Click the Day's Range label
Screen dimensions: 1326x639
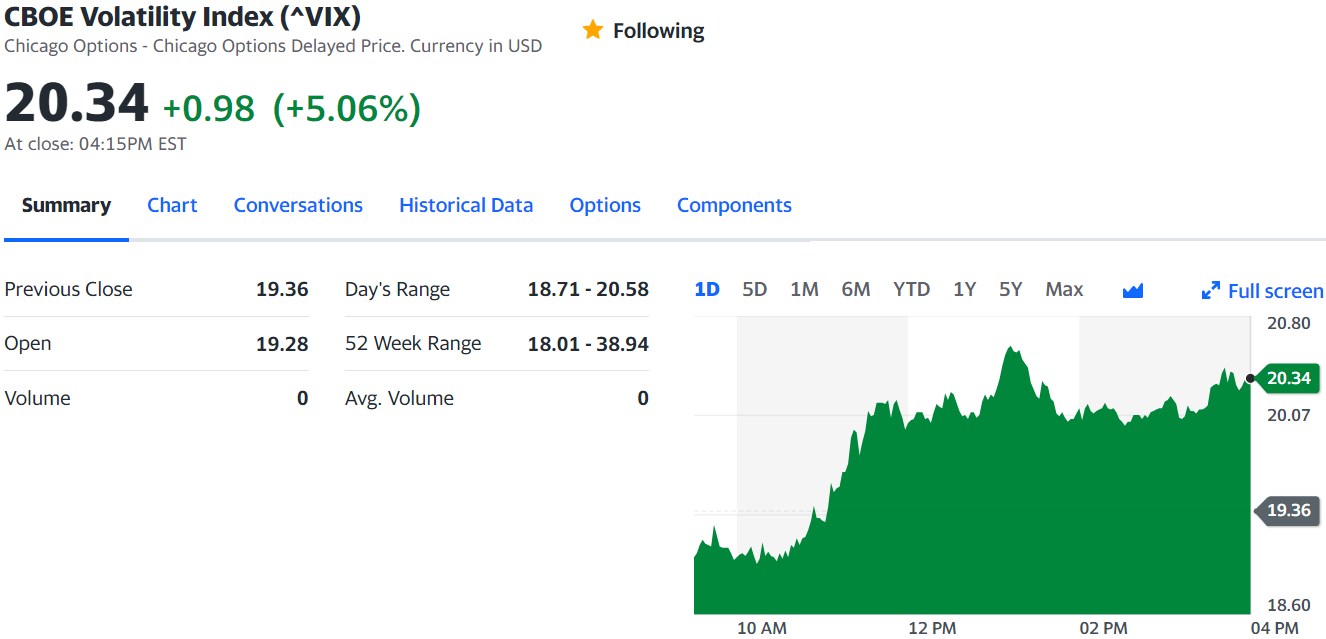(397, 289)
